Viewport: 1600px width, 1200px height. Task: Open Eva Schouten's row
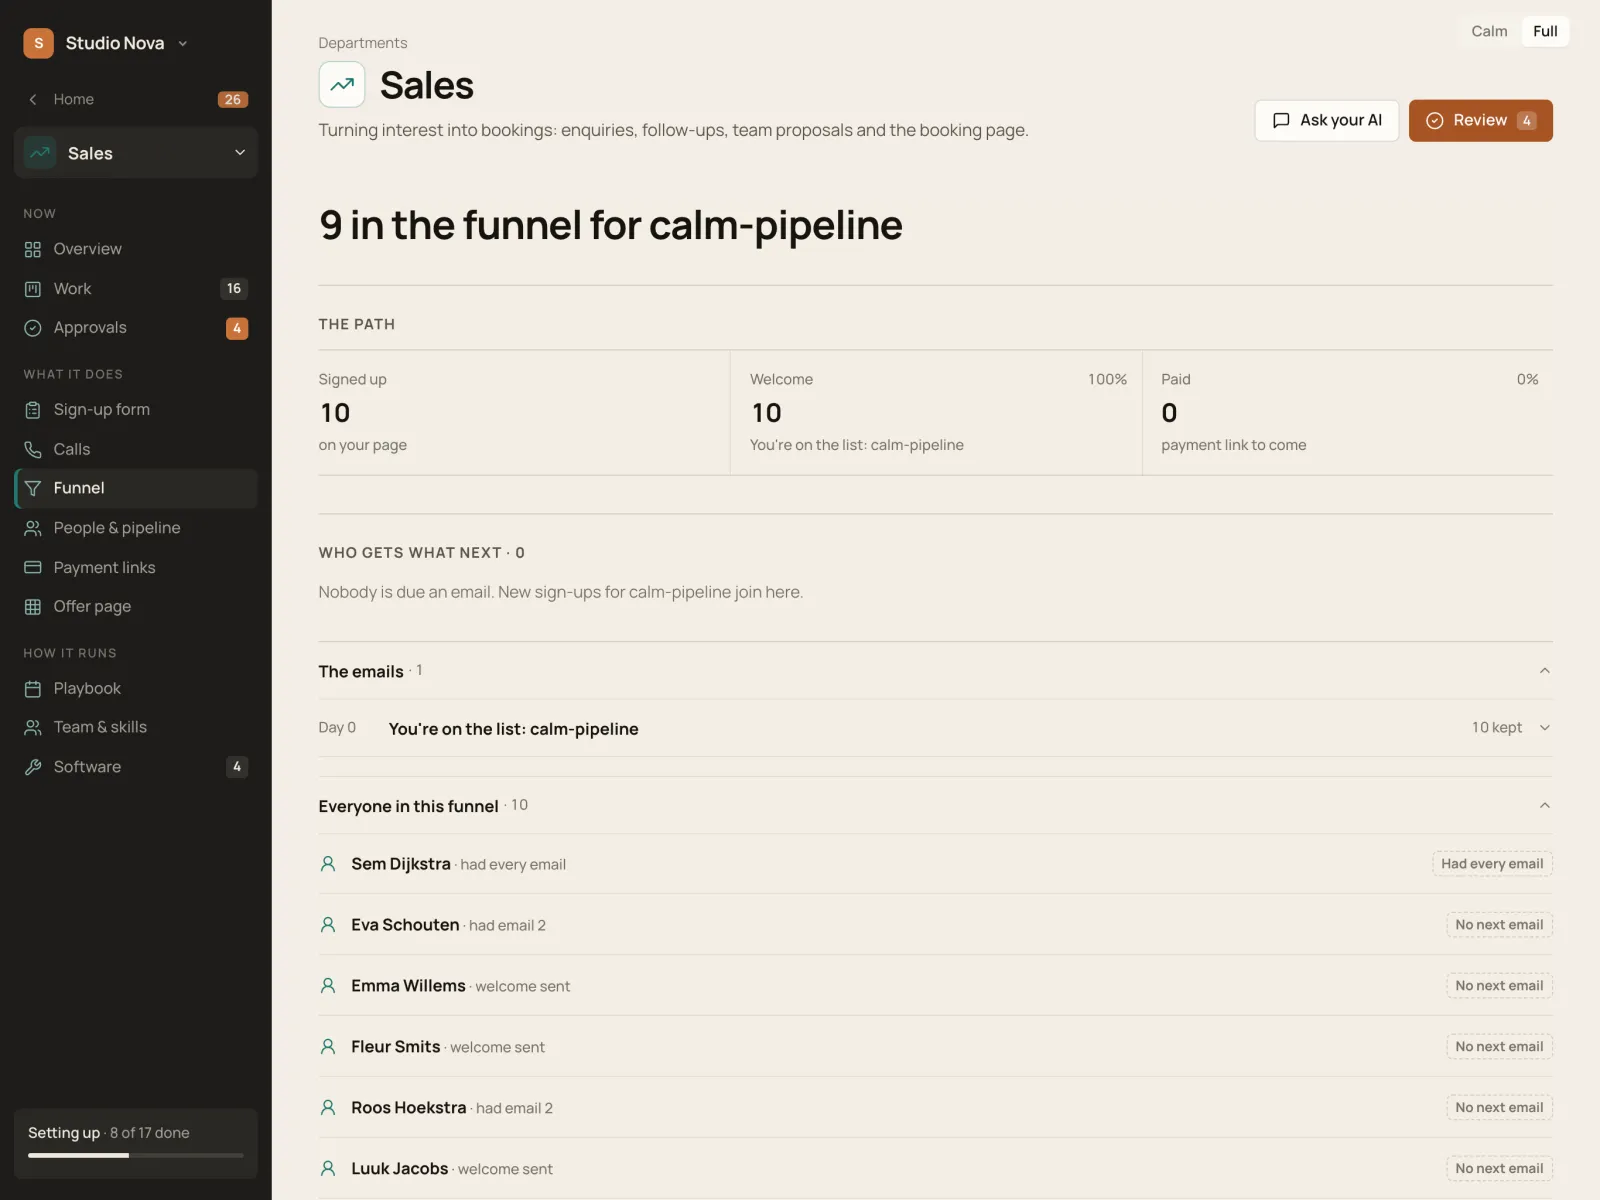click(935, 925)
